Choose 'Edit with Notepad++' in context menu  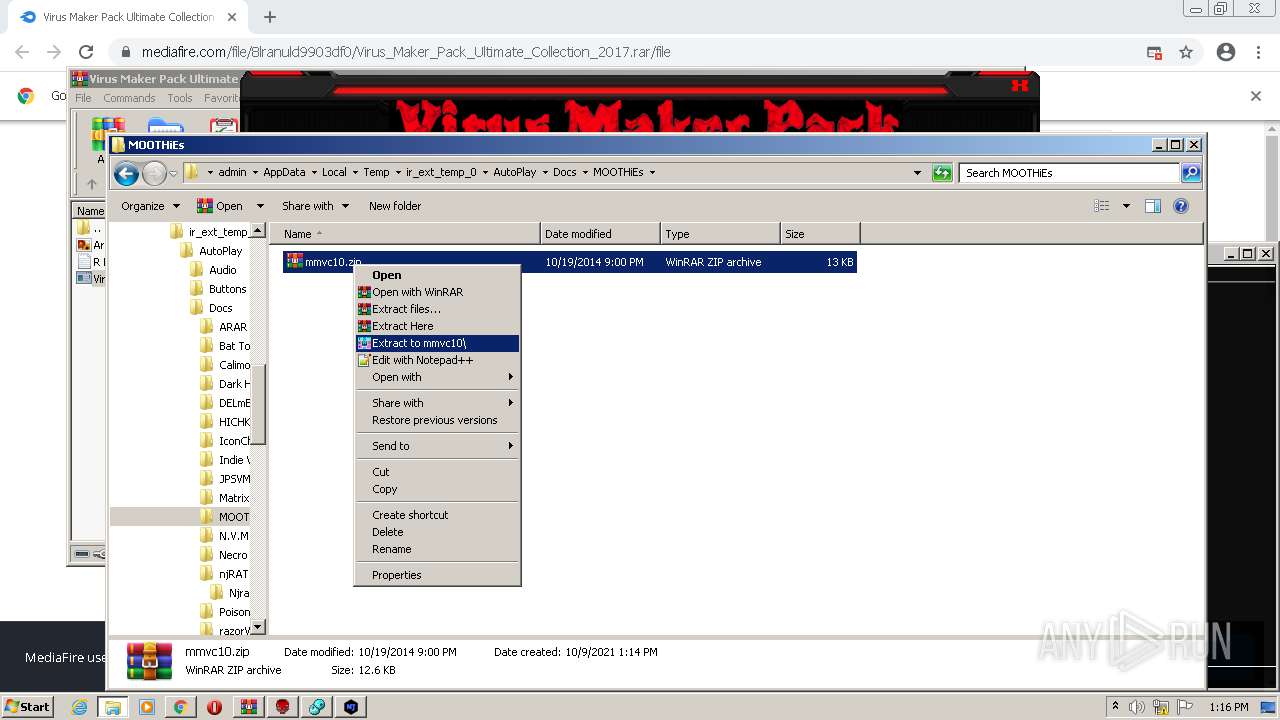tap(438, 360)
